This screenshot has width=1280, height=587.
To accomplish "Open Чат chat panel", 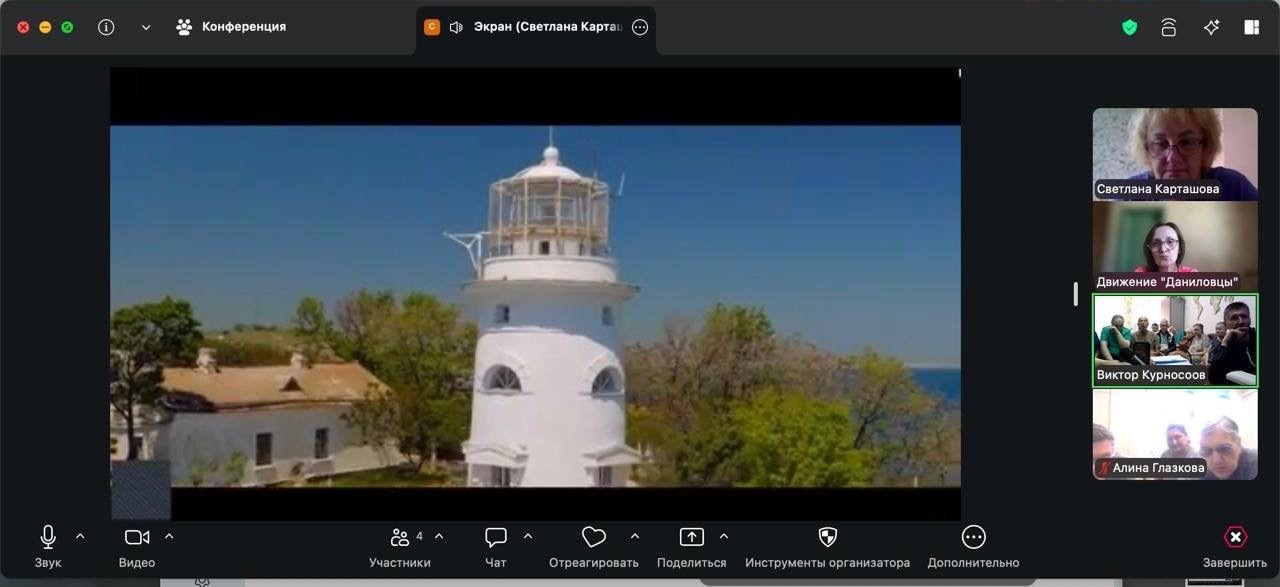I will [496, 548].
